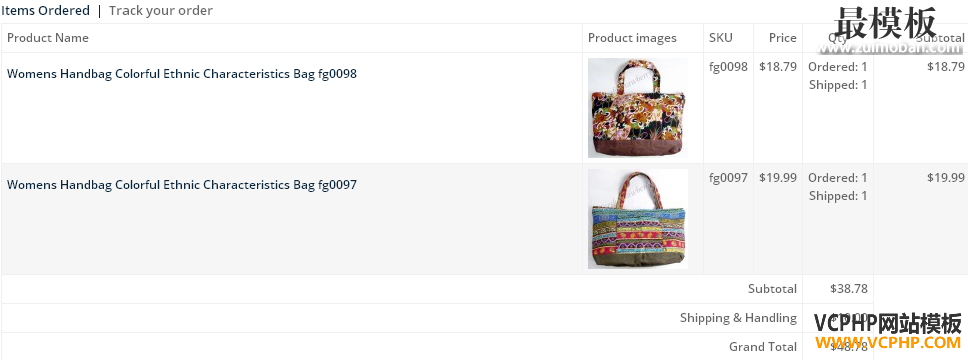This screenshot has width=968, height=360.
Task: Click the floral handbag fg0098 product image
Action: point(638,108)
